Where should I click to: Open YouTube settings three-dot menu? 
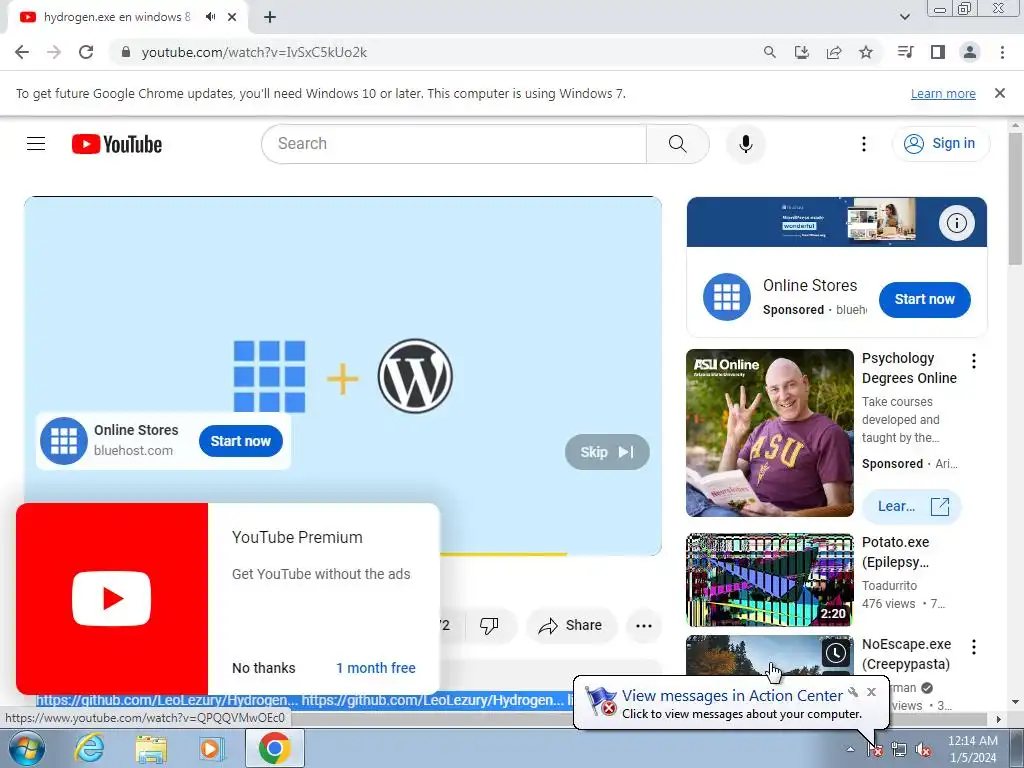click(863, 144)
